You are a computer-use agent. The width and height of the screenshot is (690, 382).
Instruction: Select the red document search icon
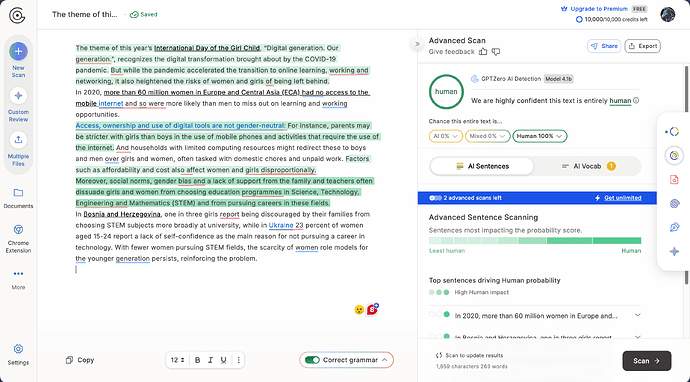(674, 179)
